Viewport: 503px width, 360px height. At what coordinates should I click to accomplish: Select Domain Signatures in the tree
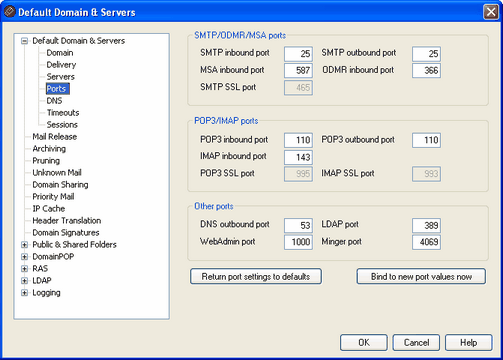(x=66, y=233)
